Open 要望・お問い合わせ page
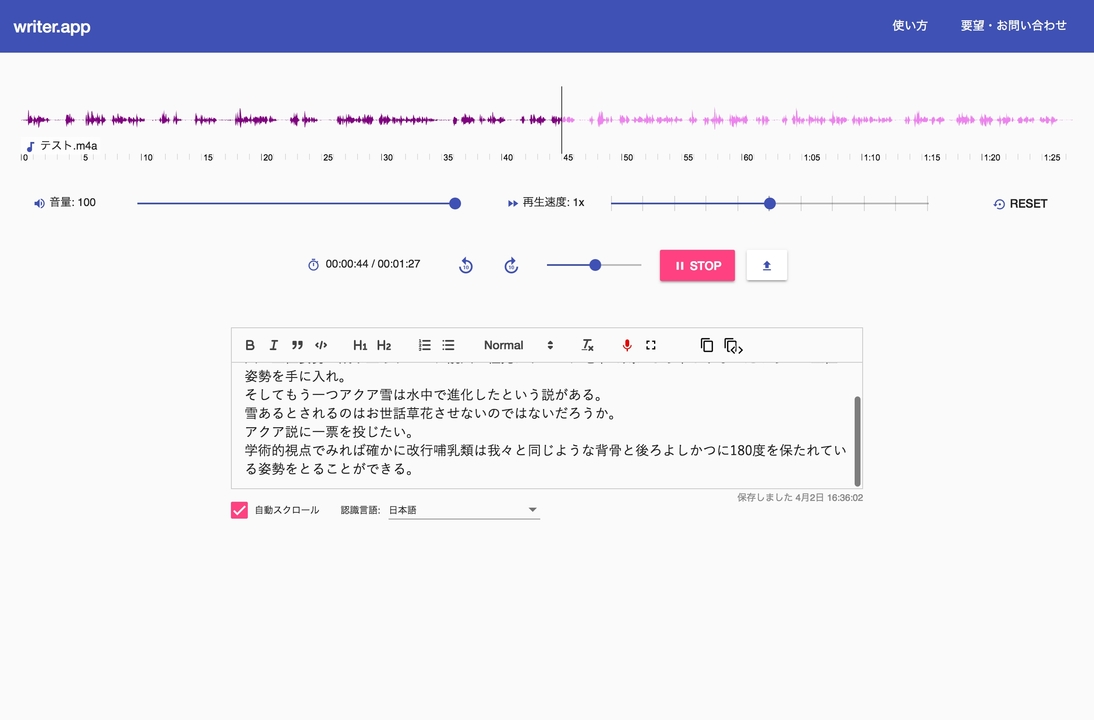Viewport: 1094px width, 720px height. click(x=1013, y=26)
